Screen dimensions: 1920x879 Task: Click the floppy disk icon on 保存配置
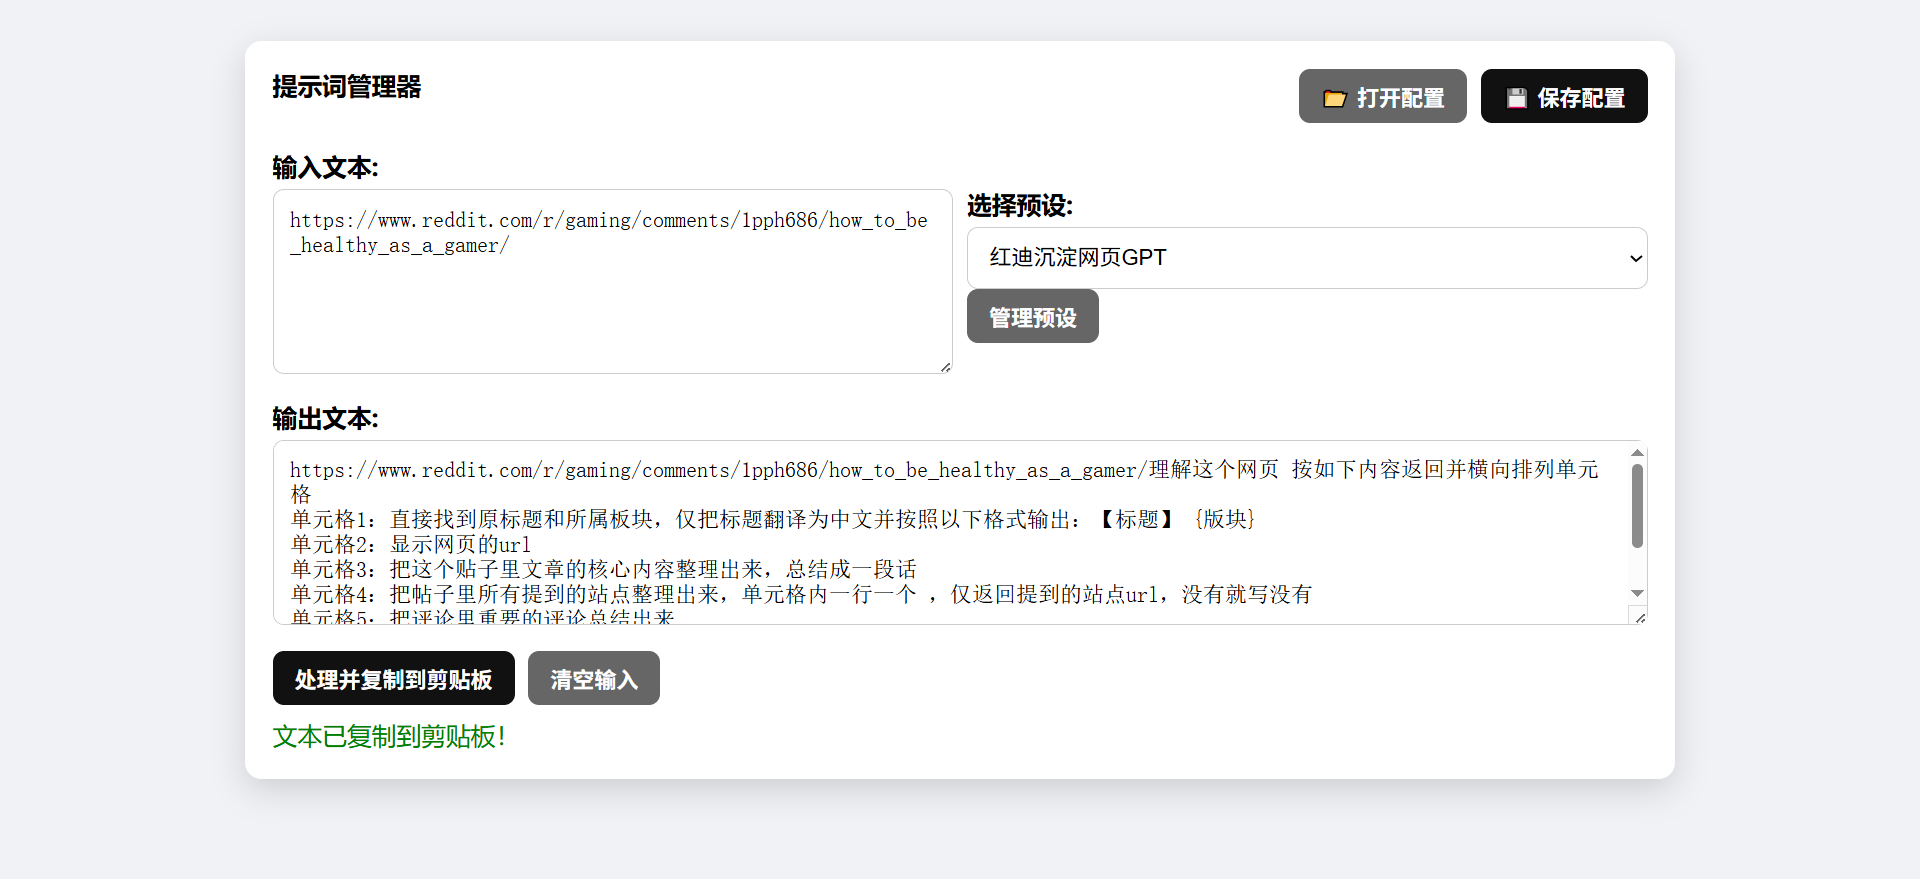pos(1516,98)
